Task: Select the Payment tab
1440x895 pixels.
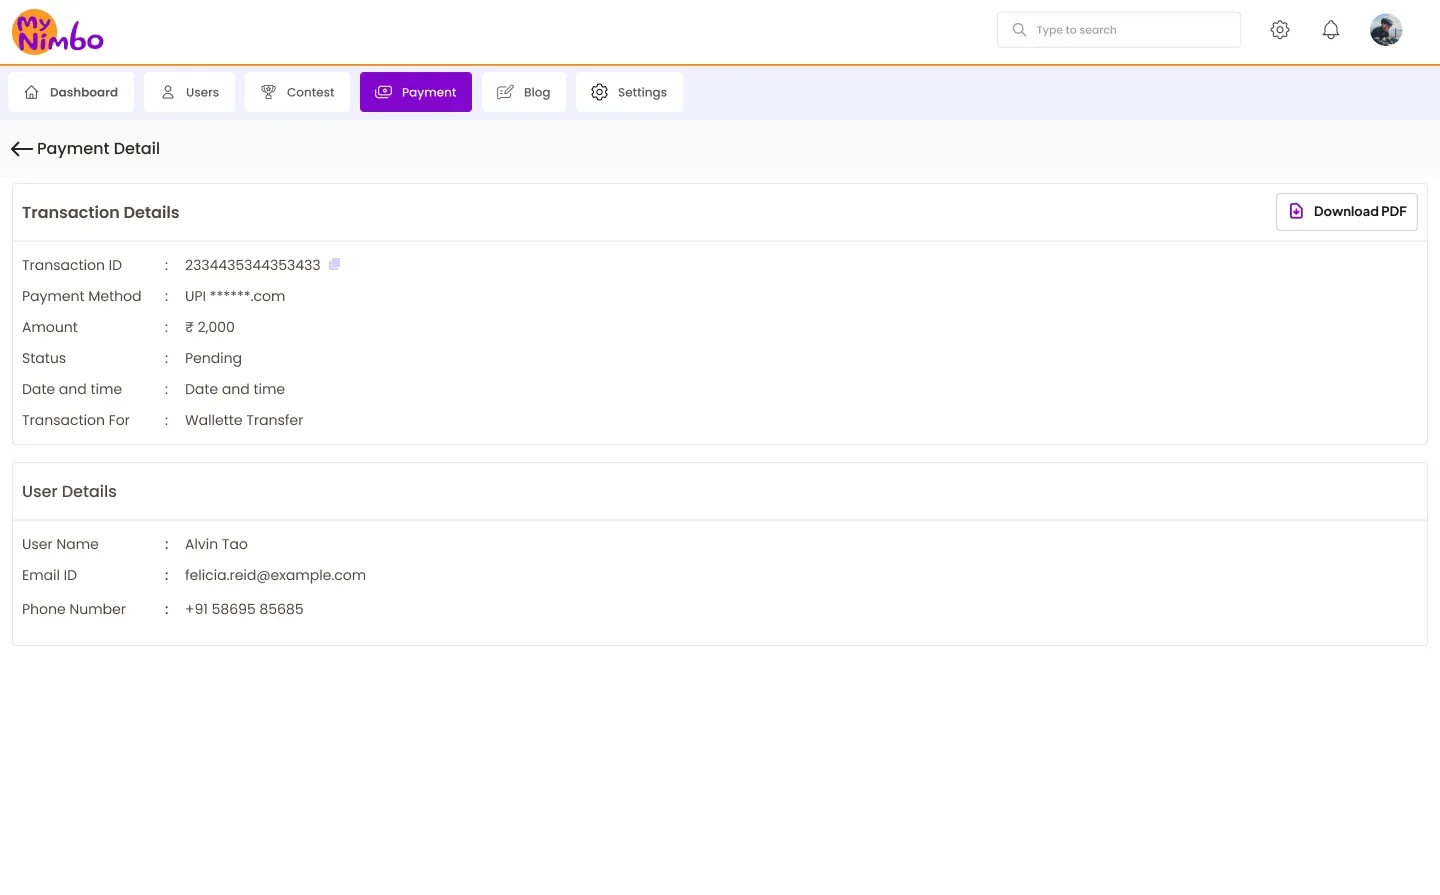Action: (416, 92)
